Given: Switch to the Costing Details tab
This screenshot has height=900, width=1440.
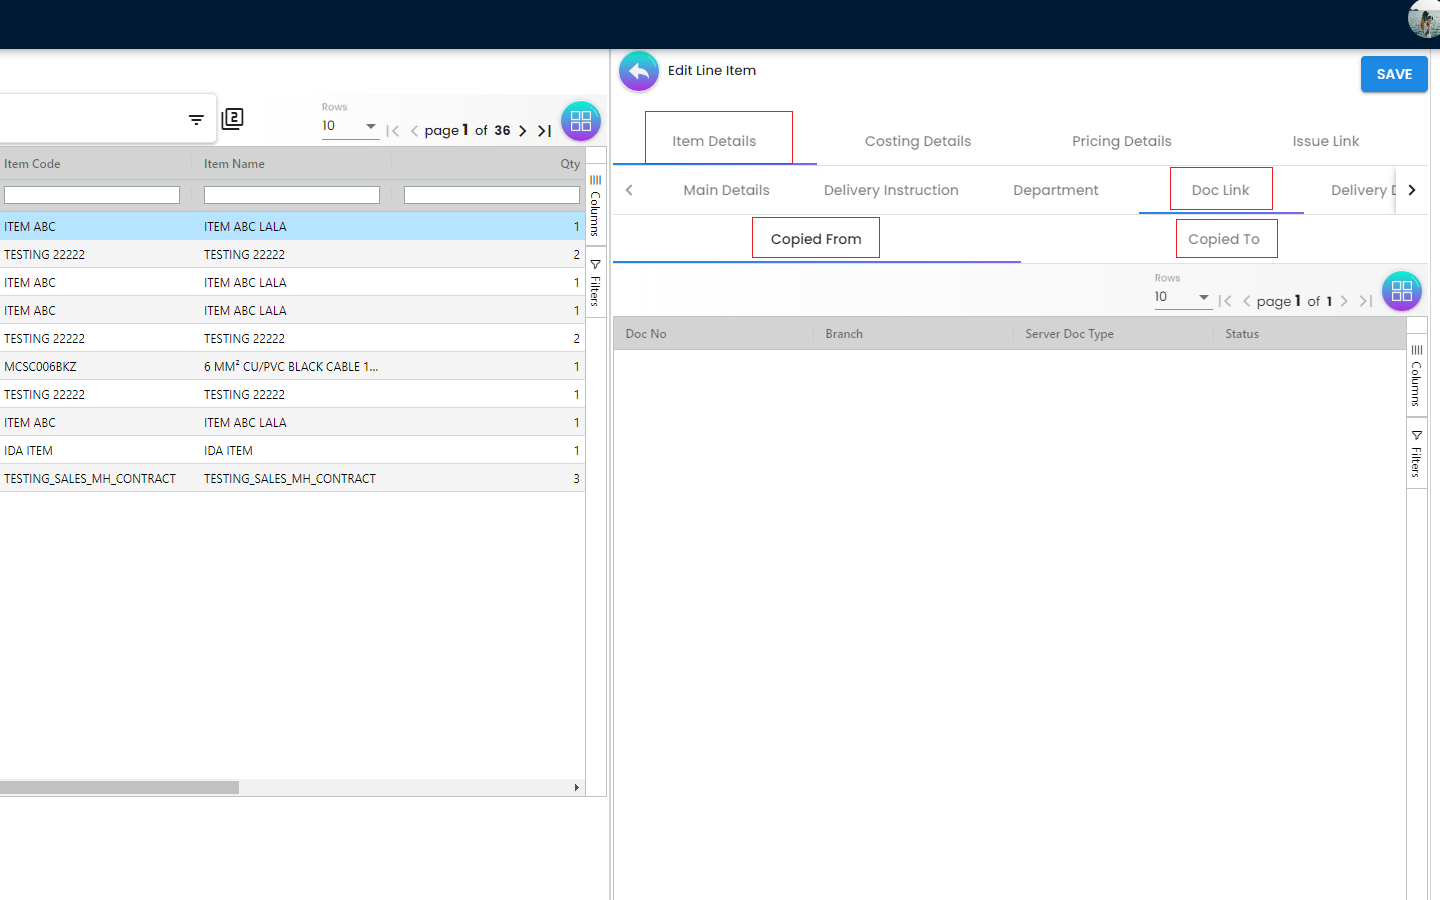Looking at the screenshot, I should pos(917,141).
